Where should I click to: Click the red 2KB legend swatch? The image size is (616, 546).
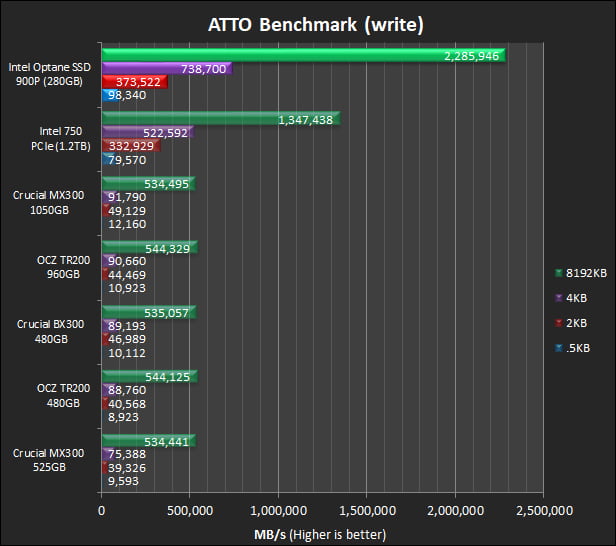point(559,323)
